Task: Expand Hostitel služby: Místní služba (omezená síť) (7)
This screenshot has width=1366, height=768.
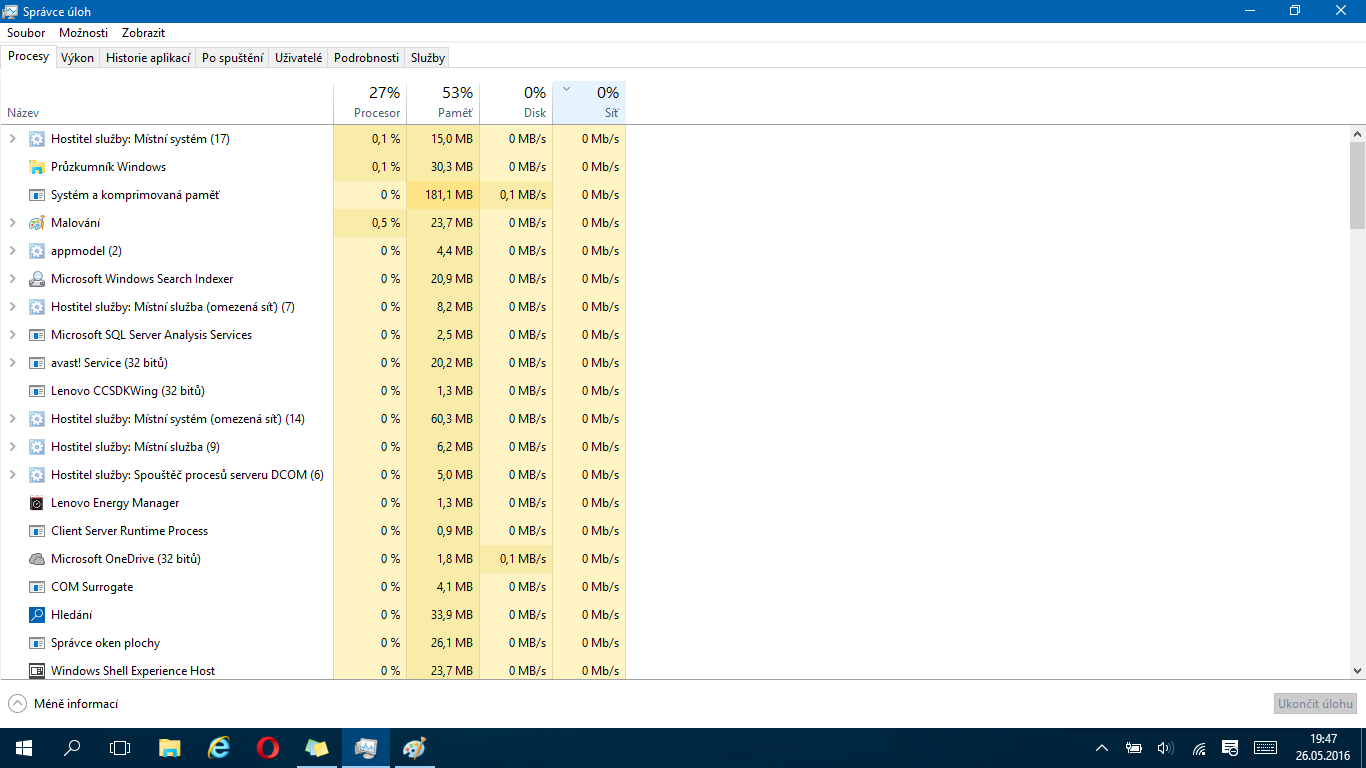Action: [13, 307]
